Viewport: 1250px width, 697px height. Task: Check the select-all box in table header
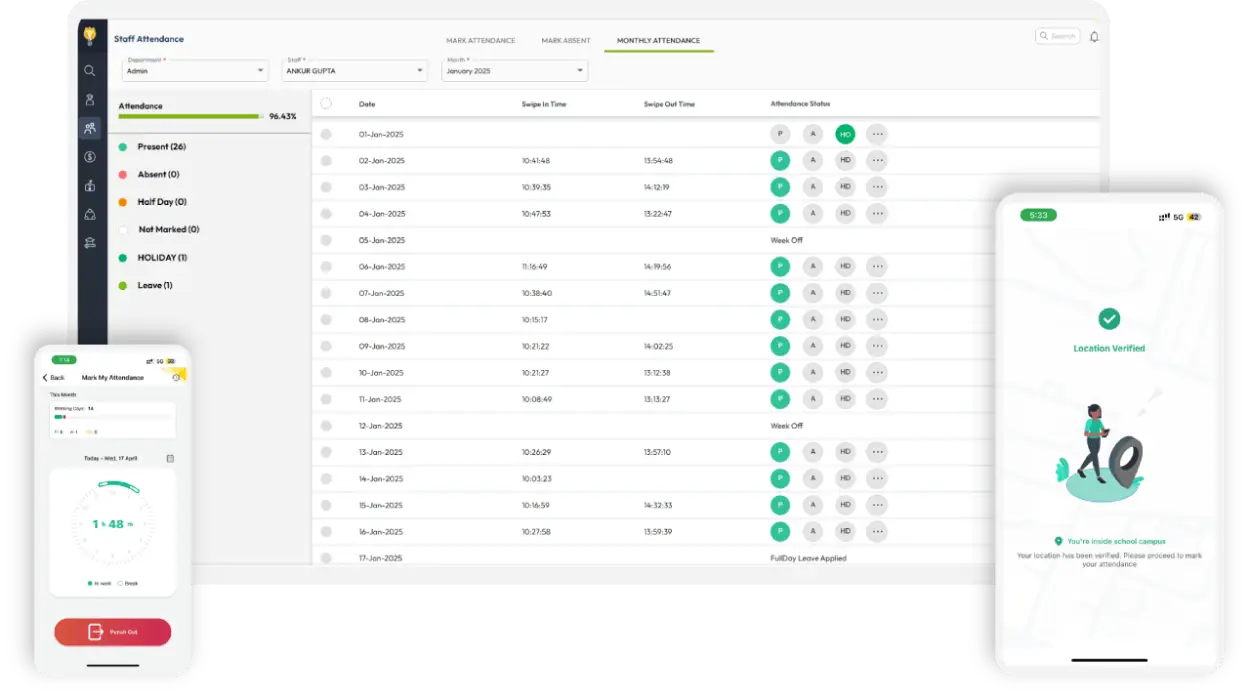[x=325, y=103]
